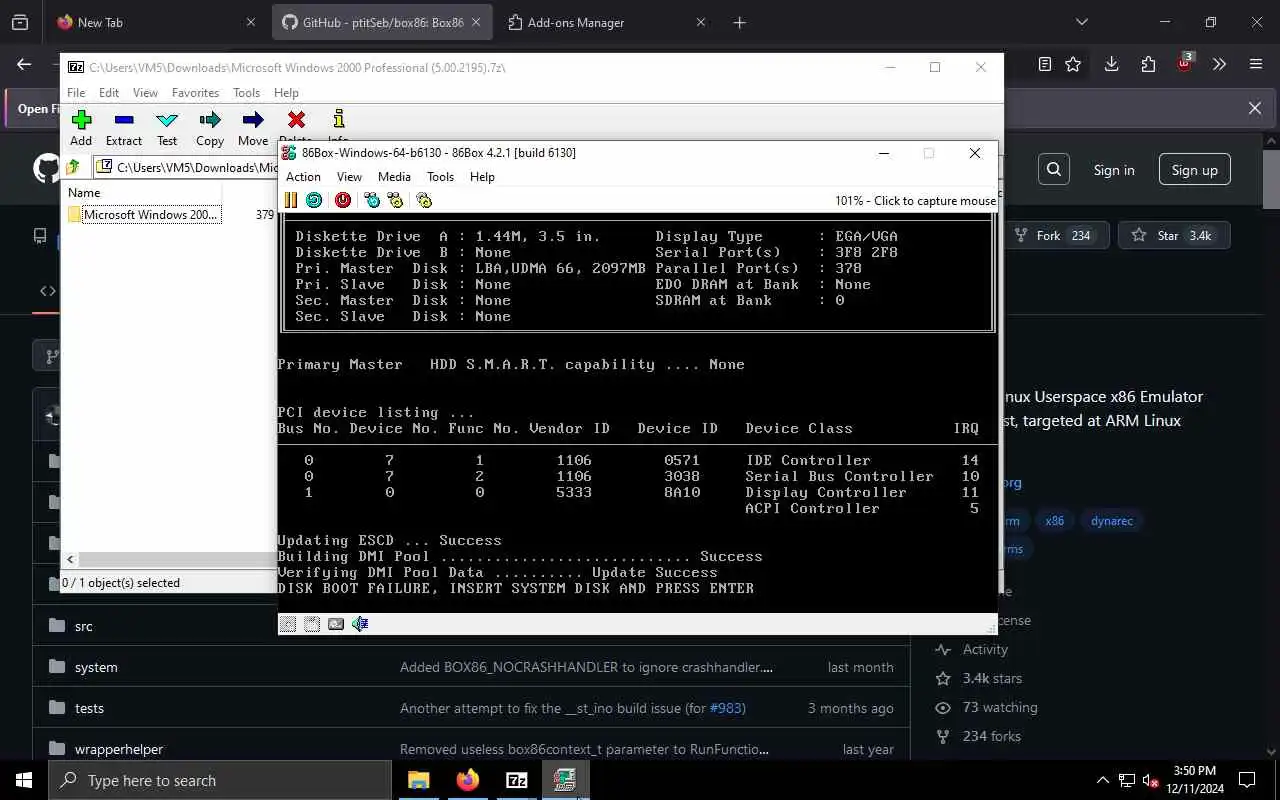
Task: Open issue link #983 in commit message
Action: click(727, 708)
